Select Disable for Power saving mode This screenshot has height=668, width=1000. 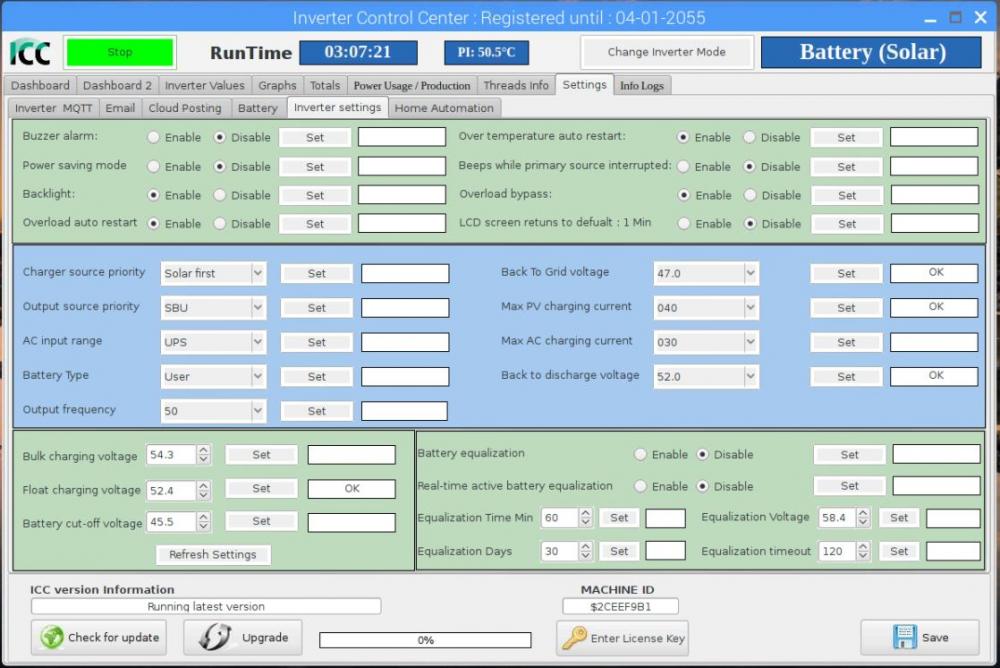pyautogui.click(x=220, y=167)
